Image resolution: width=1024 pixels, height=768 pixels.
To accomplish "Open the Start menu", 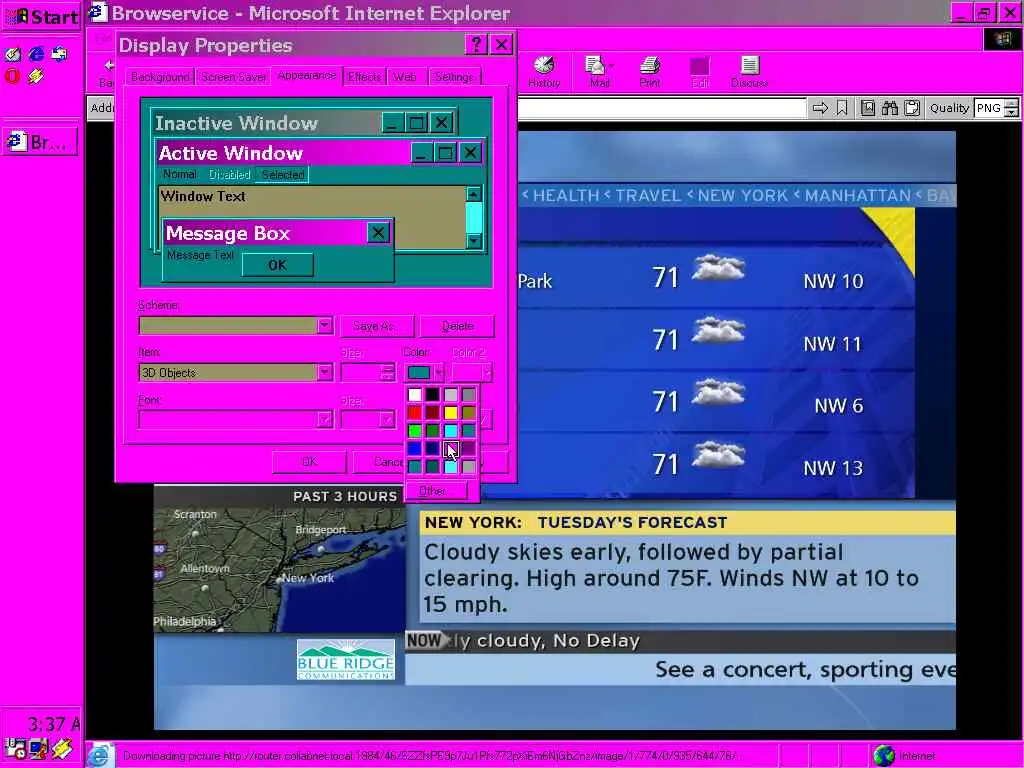I will click(41, 16).
